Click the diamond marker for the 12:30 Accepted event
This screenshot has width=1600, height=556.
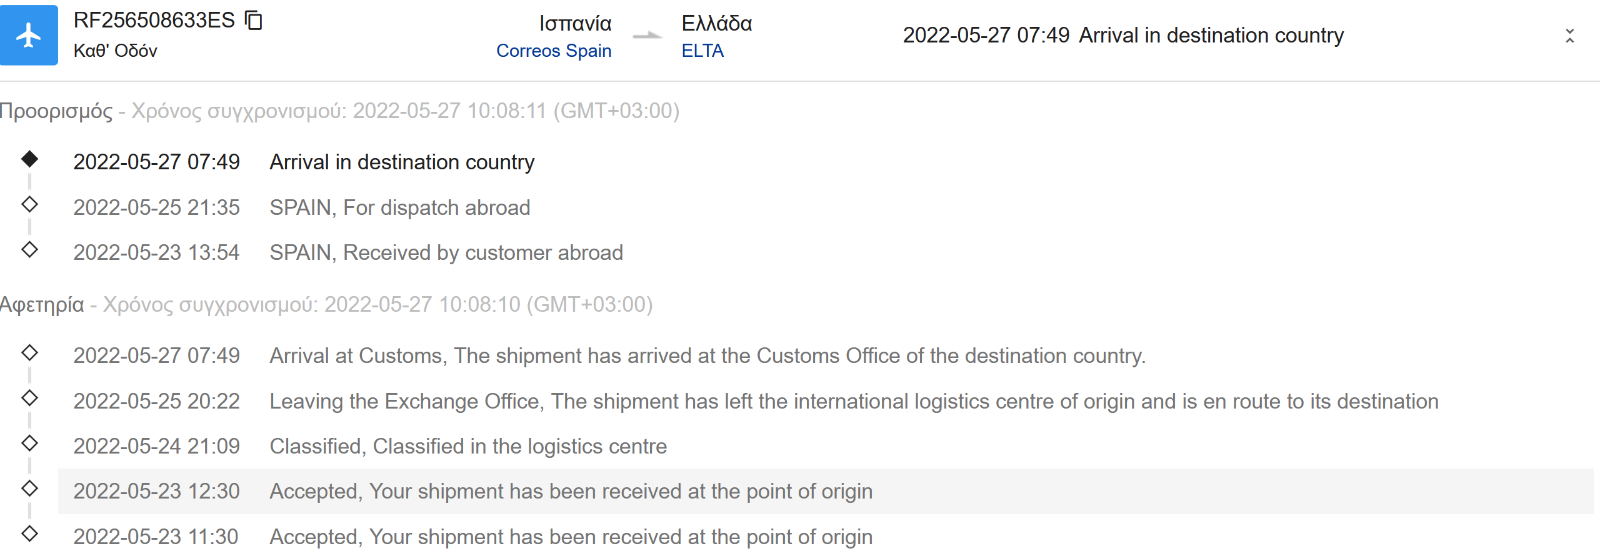[x=30, y=488]
